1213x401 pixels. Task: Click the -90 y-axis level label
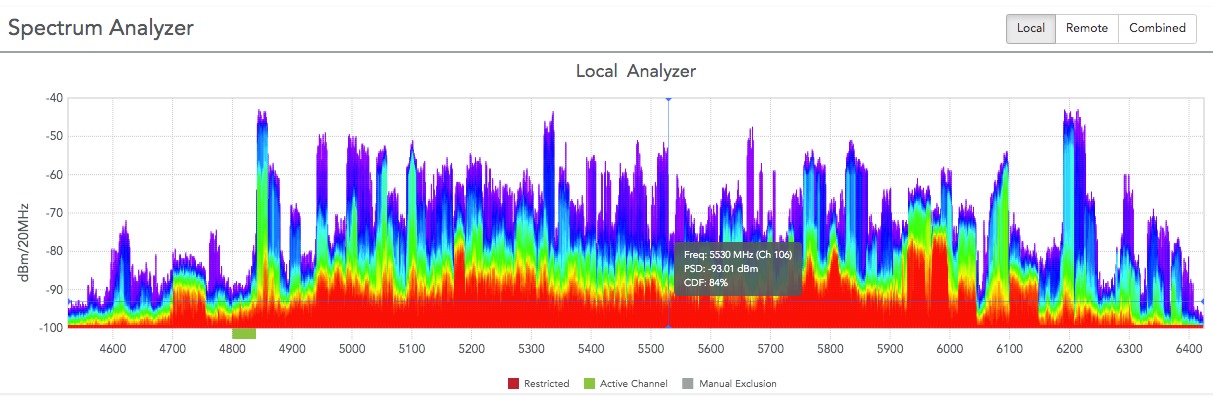[x=53, y=289]
